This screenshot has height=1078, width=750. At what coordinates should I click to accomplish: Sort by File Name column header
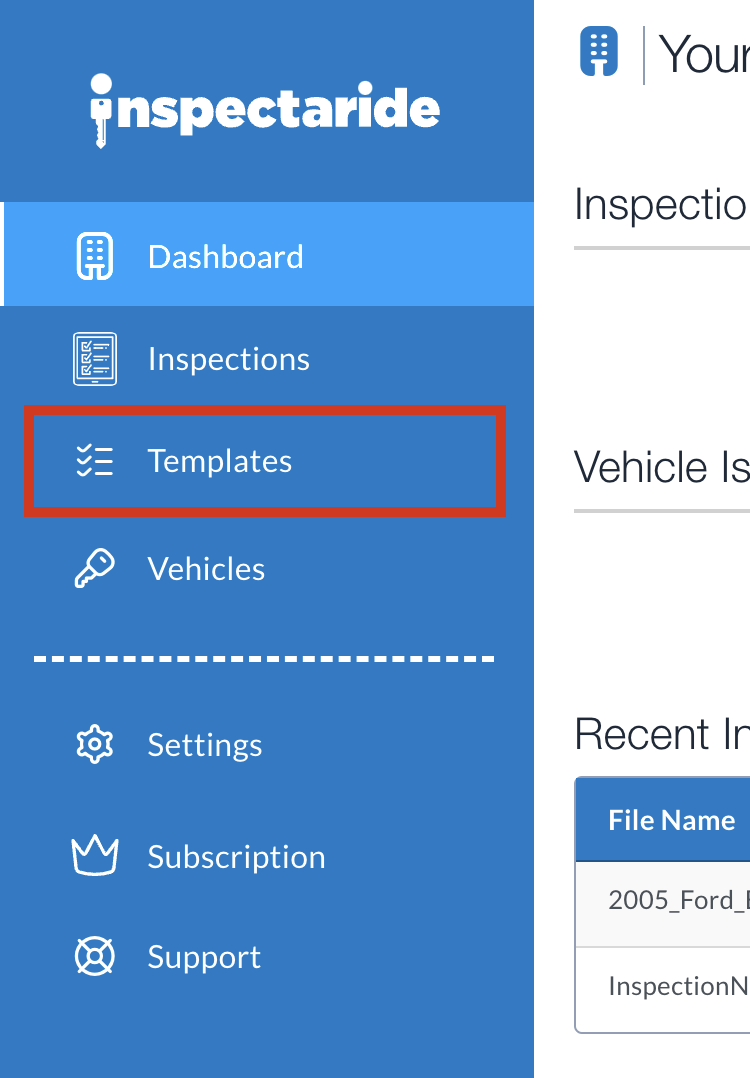coord(671,820)
